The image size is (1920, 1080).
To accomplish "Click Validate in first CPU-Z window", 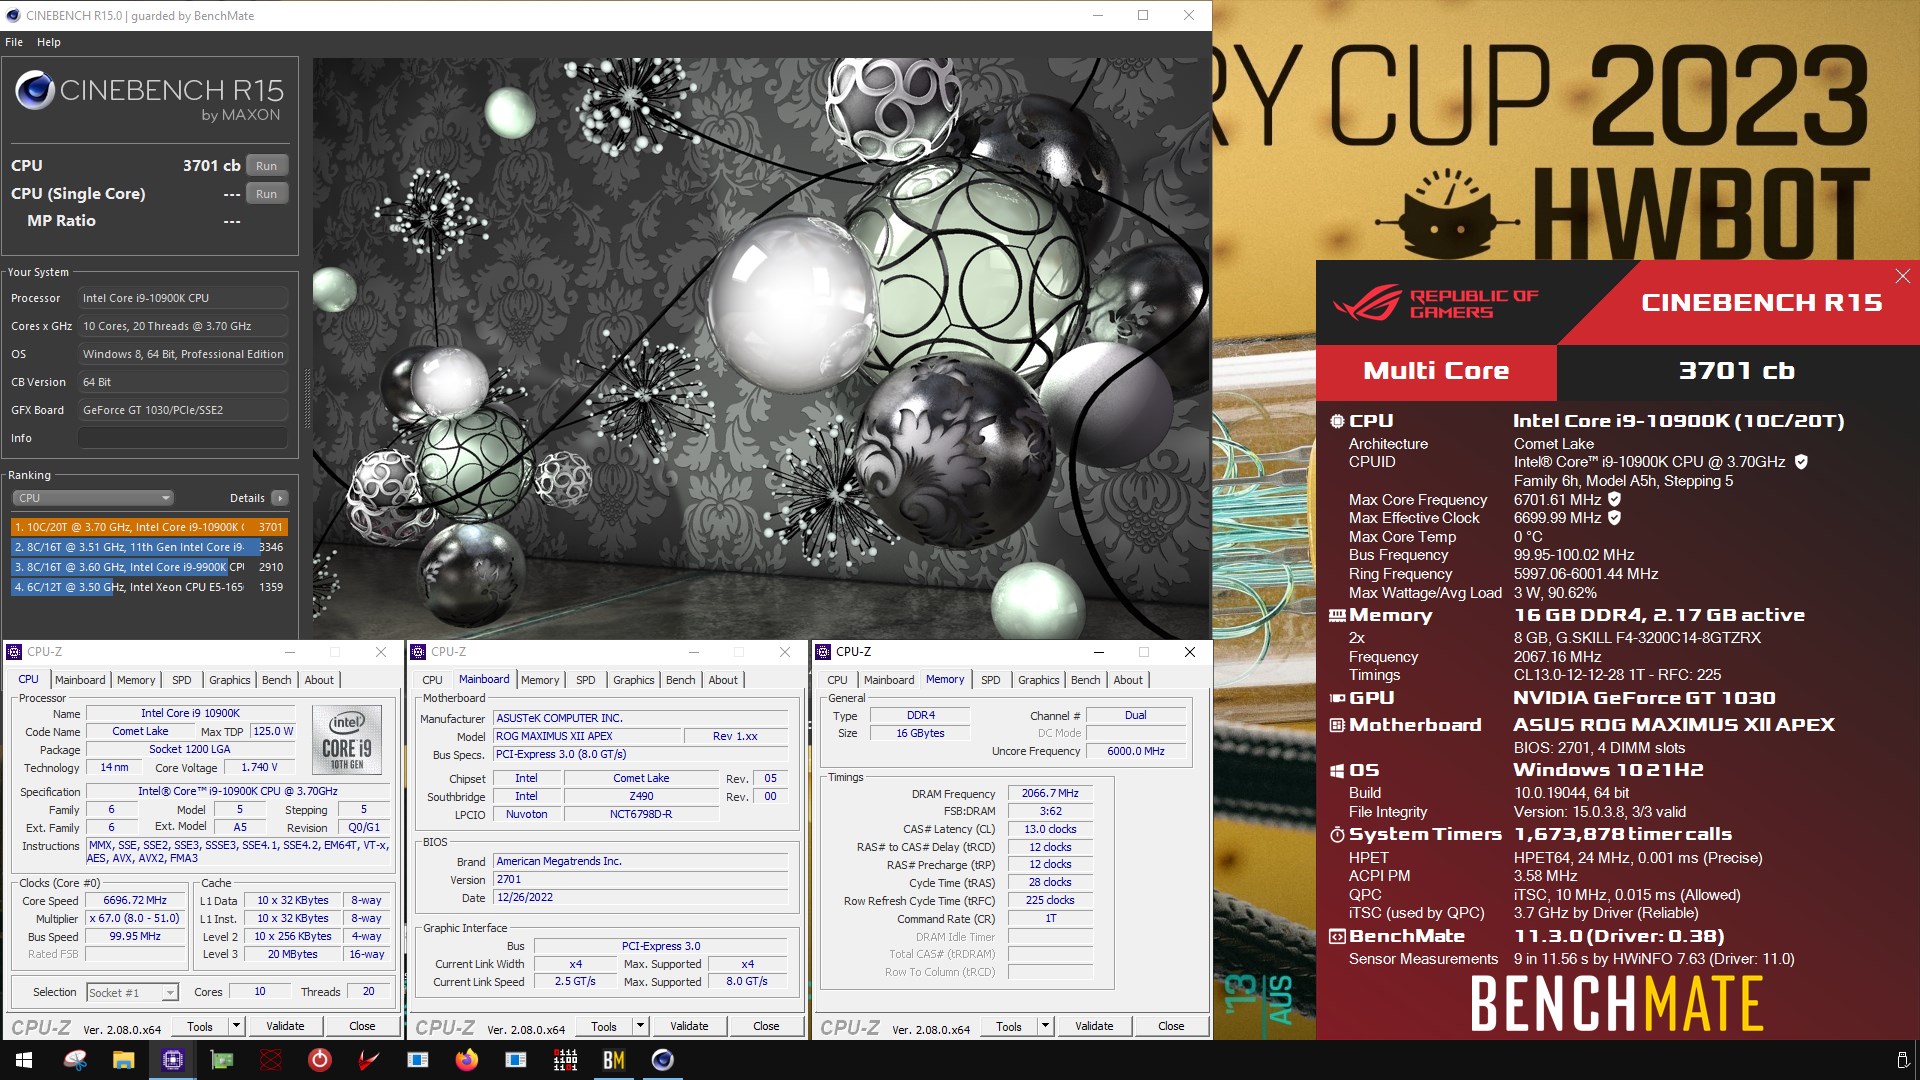I will [285, 1026].
